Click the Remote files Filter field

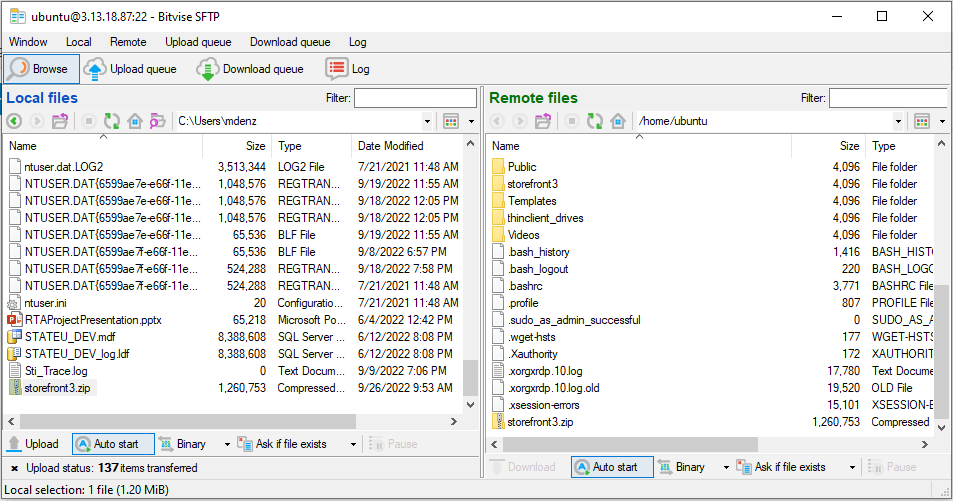pyautogui.click(x=889, y=98)
